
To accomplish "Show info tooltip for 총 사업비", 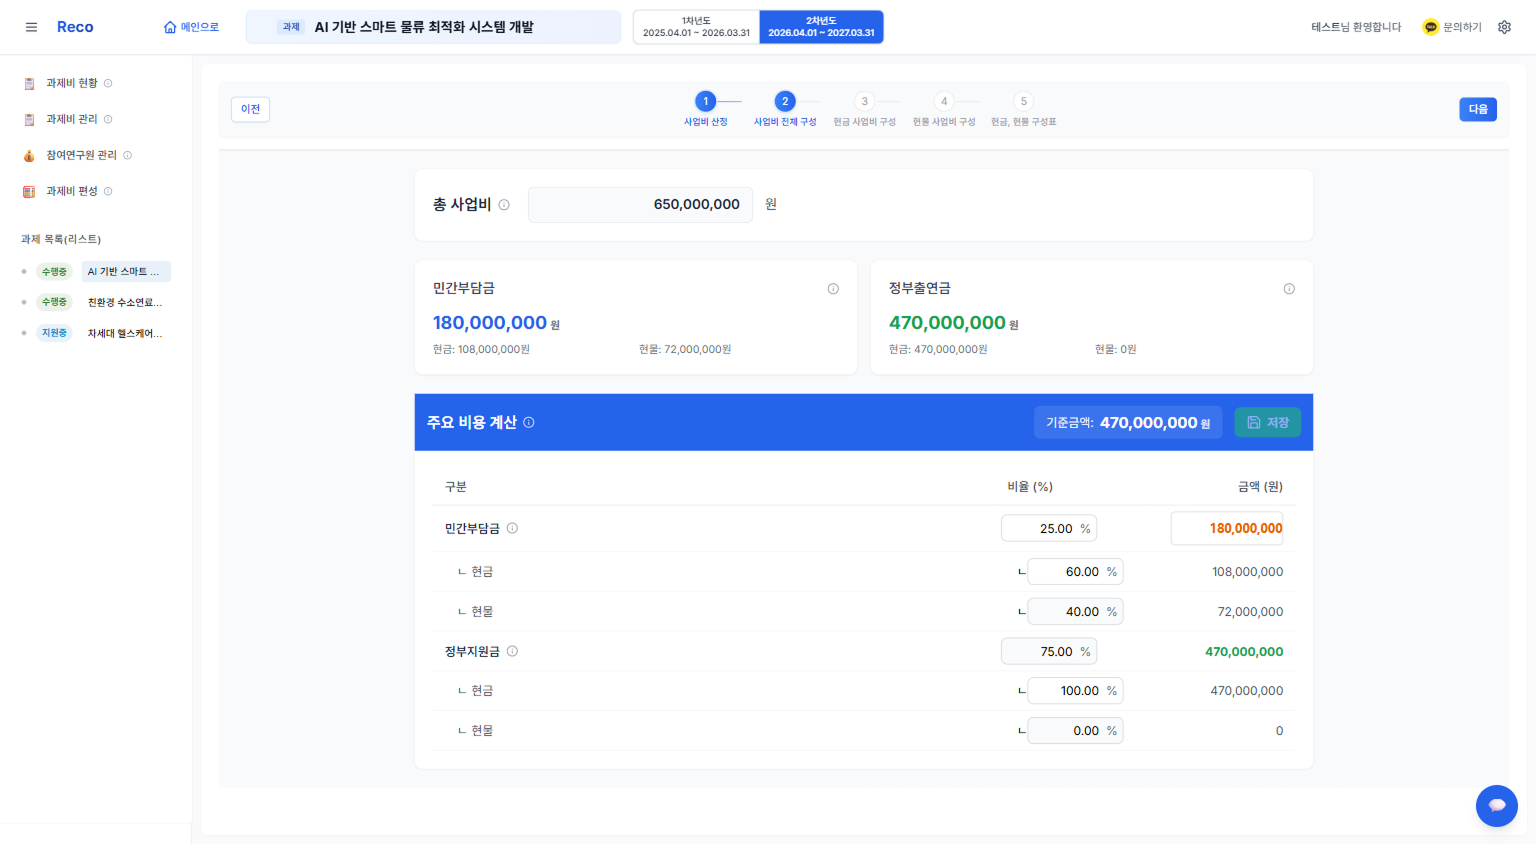I will point(504,205).
